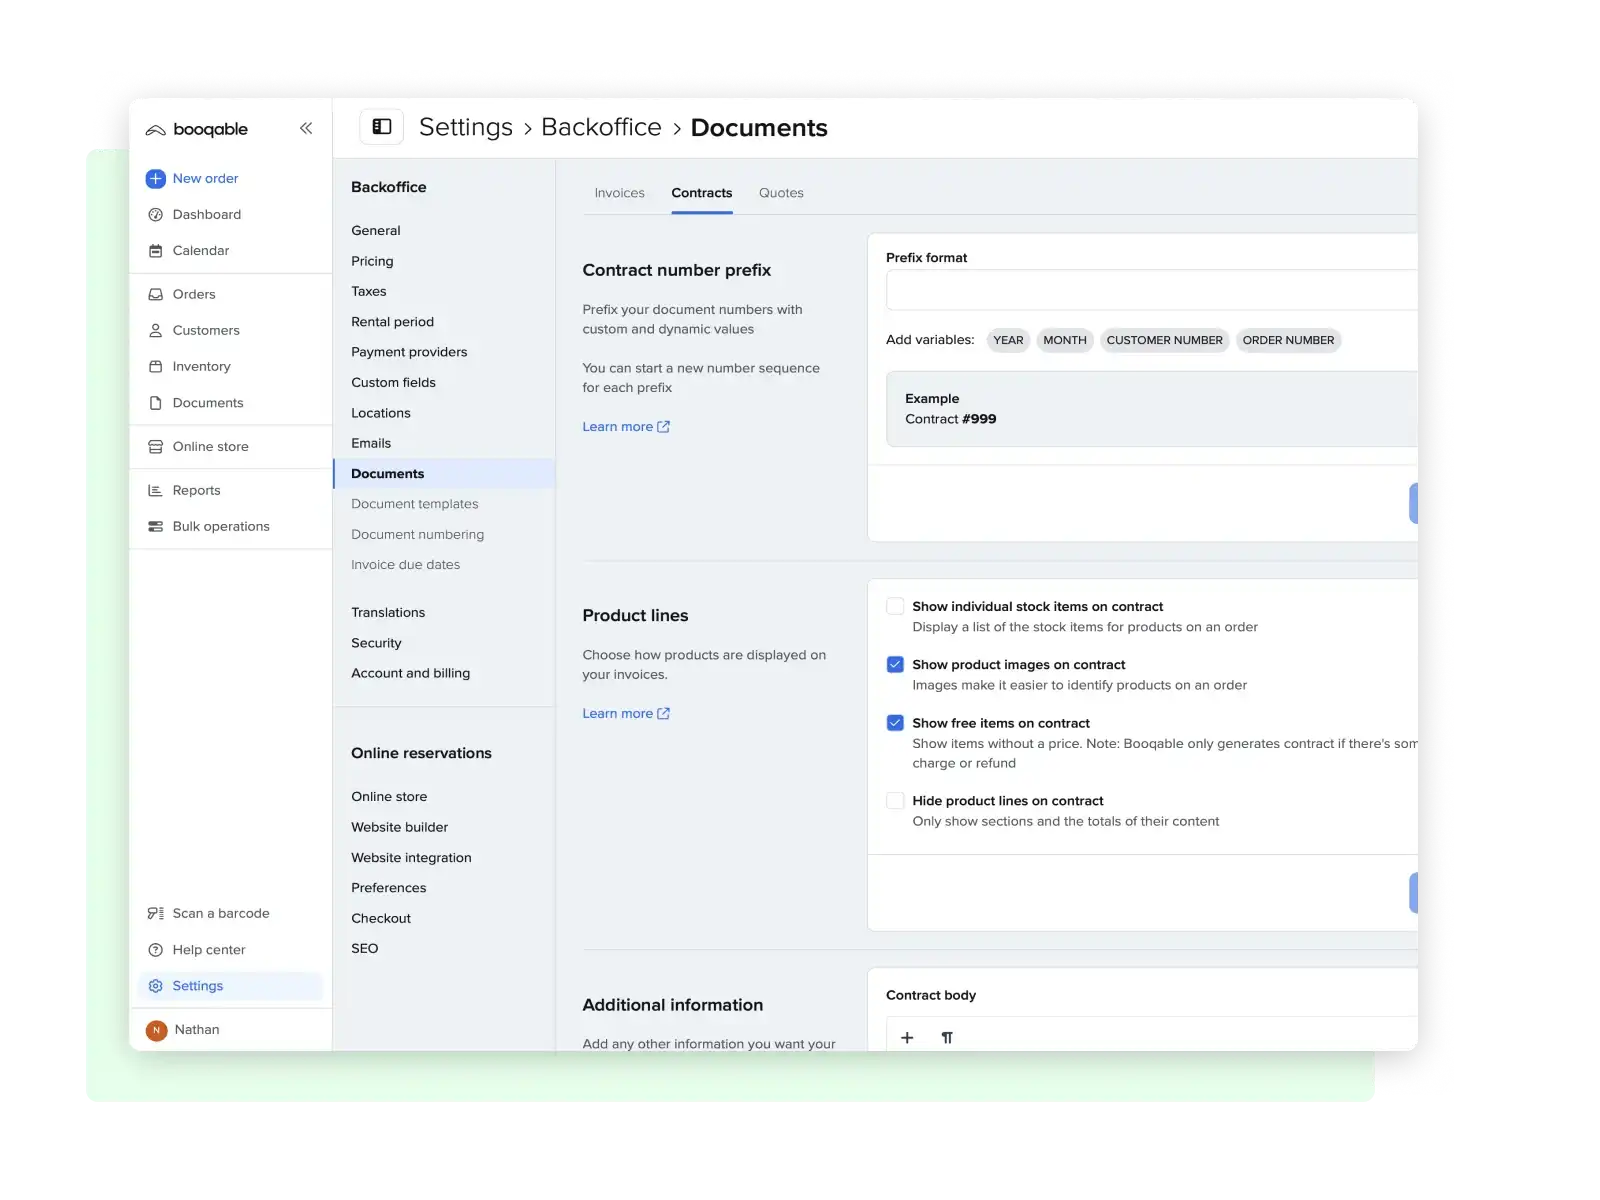Click the paragraph format icon in Contract body
The height and width of the screenshot is (1200, 1600).
tap(947, 1038)
